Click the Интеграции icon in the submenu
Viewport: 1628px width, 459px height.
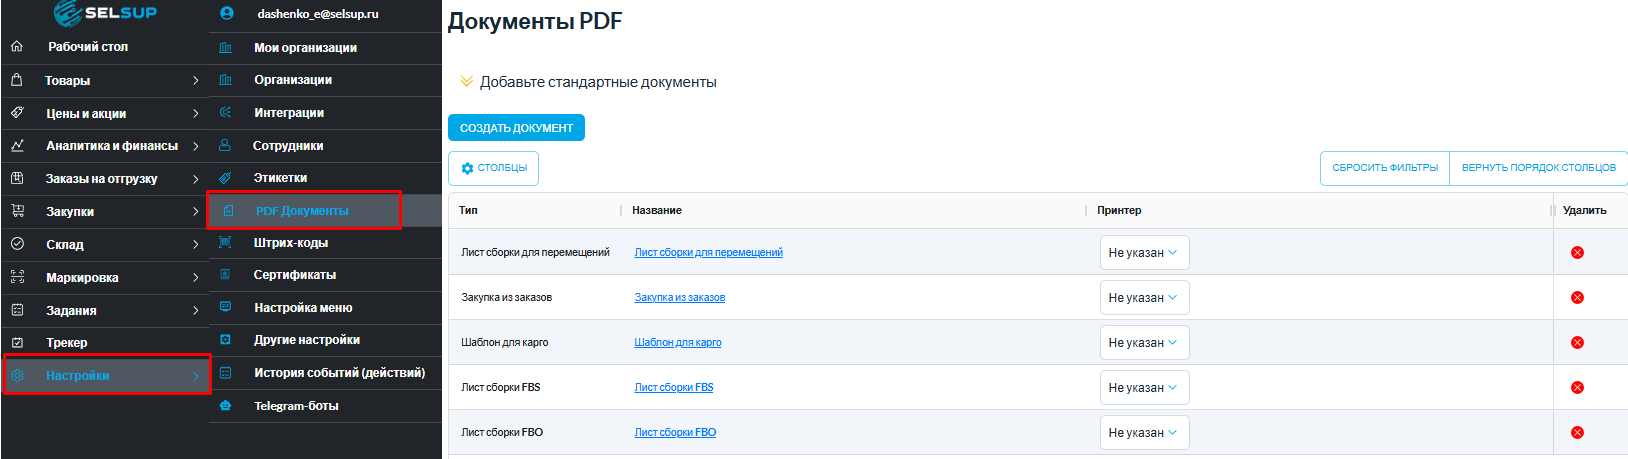point(226,113)
